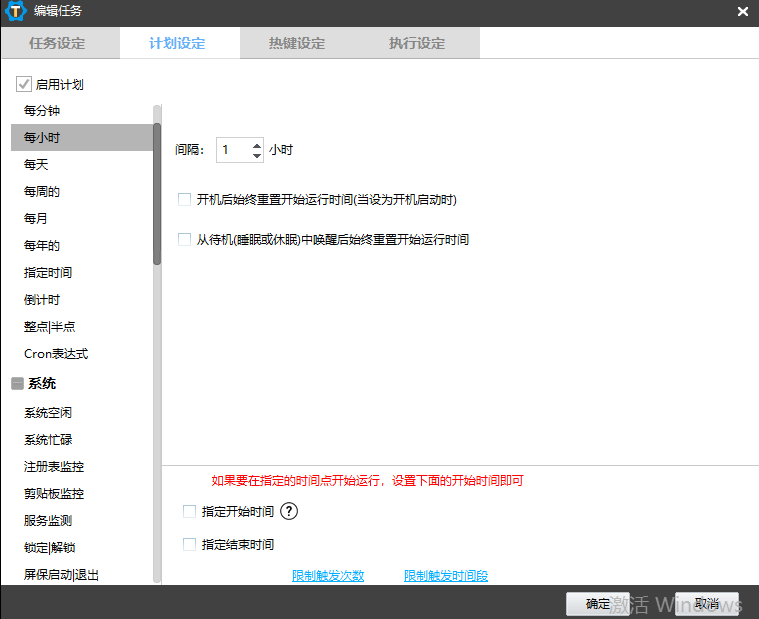Enable 开机后始终重置开始运行时间 checkbox

pos(184,200)
